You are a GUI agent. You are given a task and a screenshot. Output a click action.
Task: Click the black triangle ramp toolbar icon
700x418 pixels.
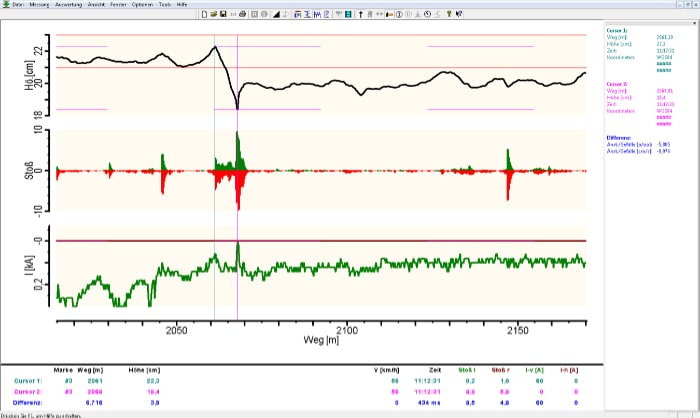pos(277,15)
